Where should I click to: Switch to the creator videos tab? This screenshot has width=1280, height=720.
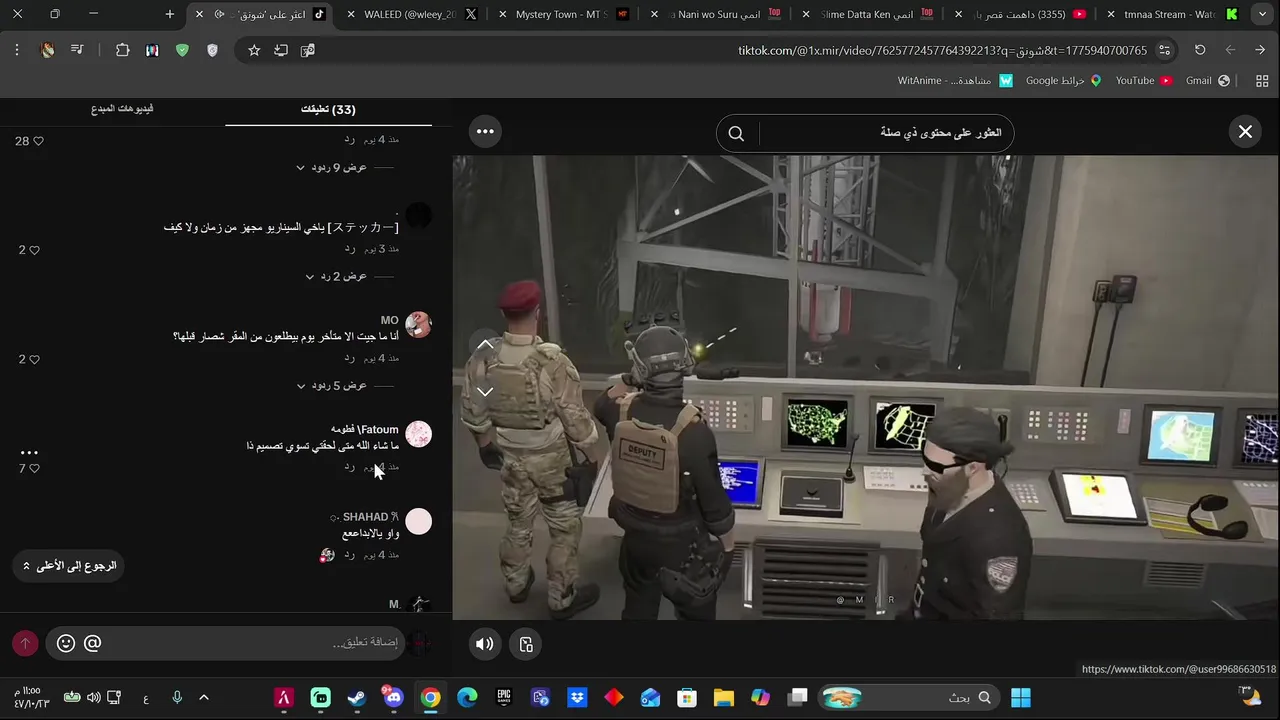tap(122, 109)
